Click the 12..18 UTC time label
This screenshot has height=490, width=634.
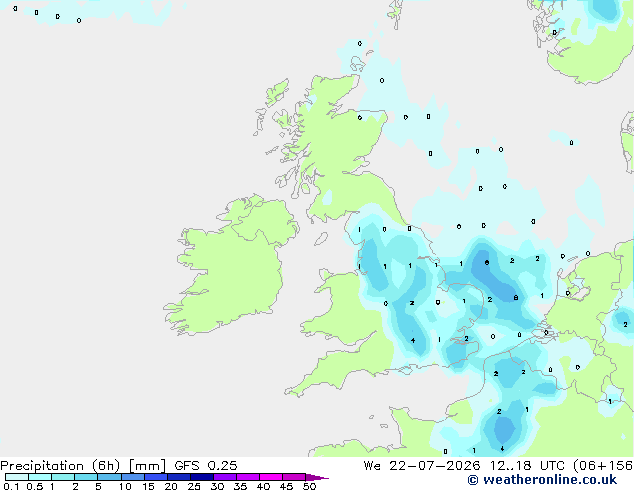point(526,466)
